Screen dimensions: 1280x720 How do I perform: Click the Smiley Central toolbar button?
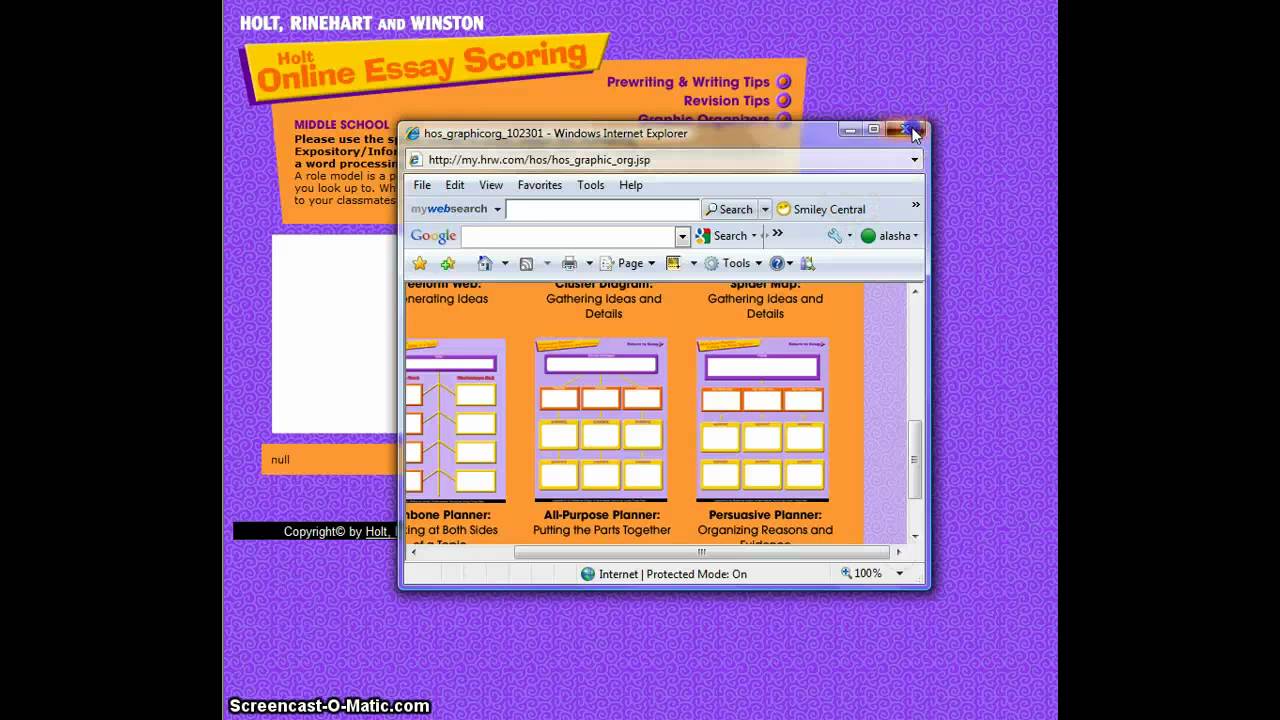pyautogui.click(x=820, y=209)
